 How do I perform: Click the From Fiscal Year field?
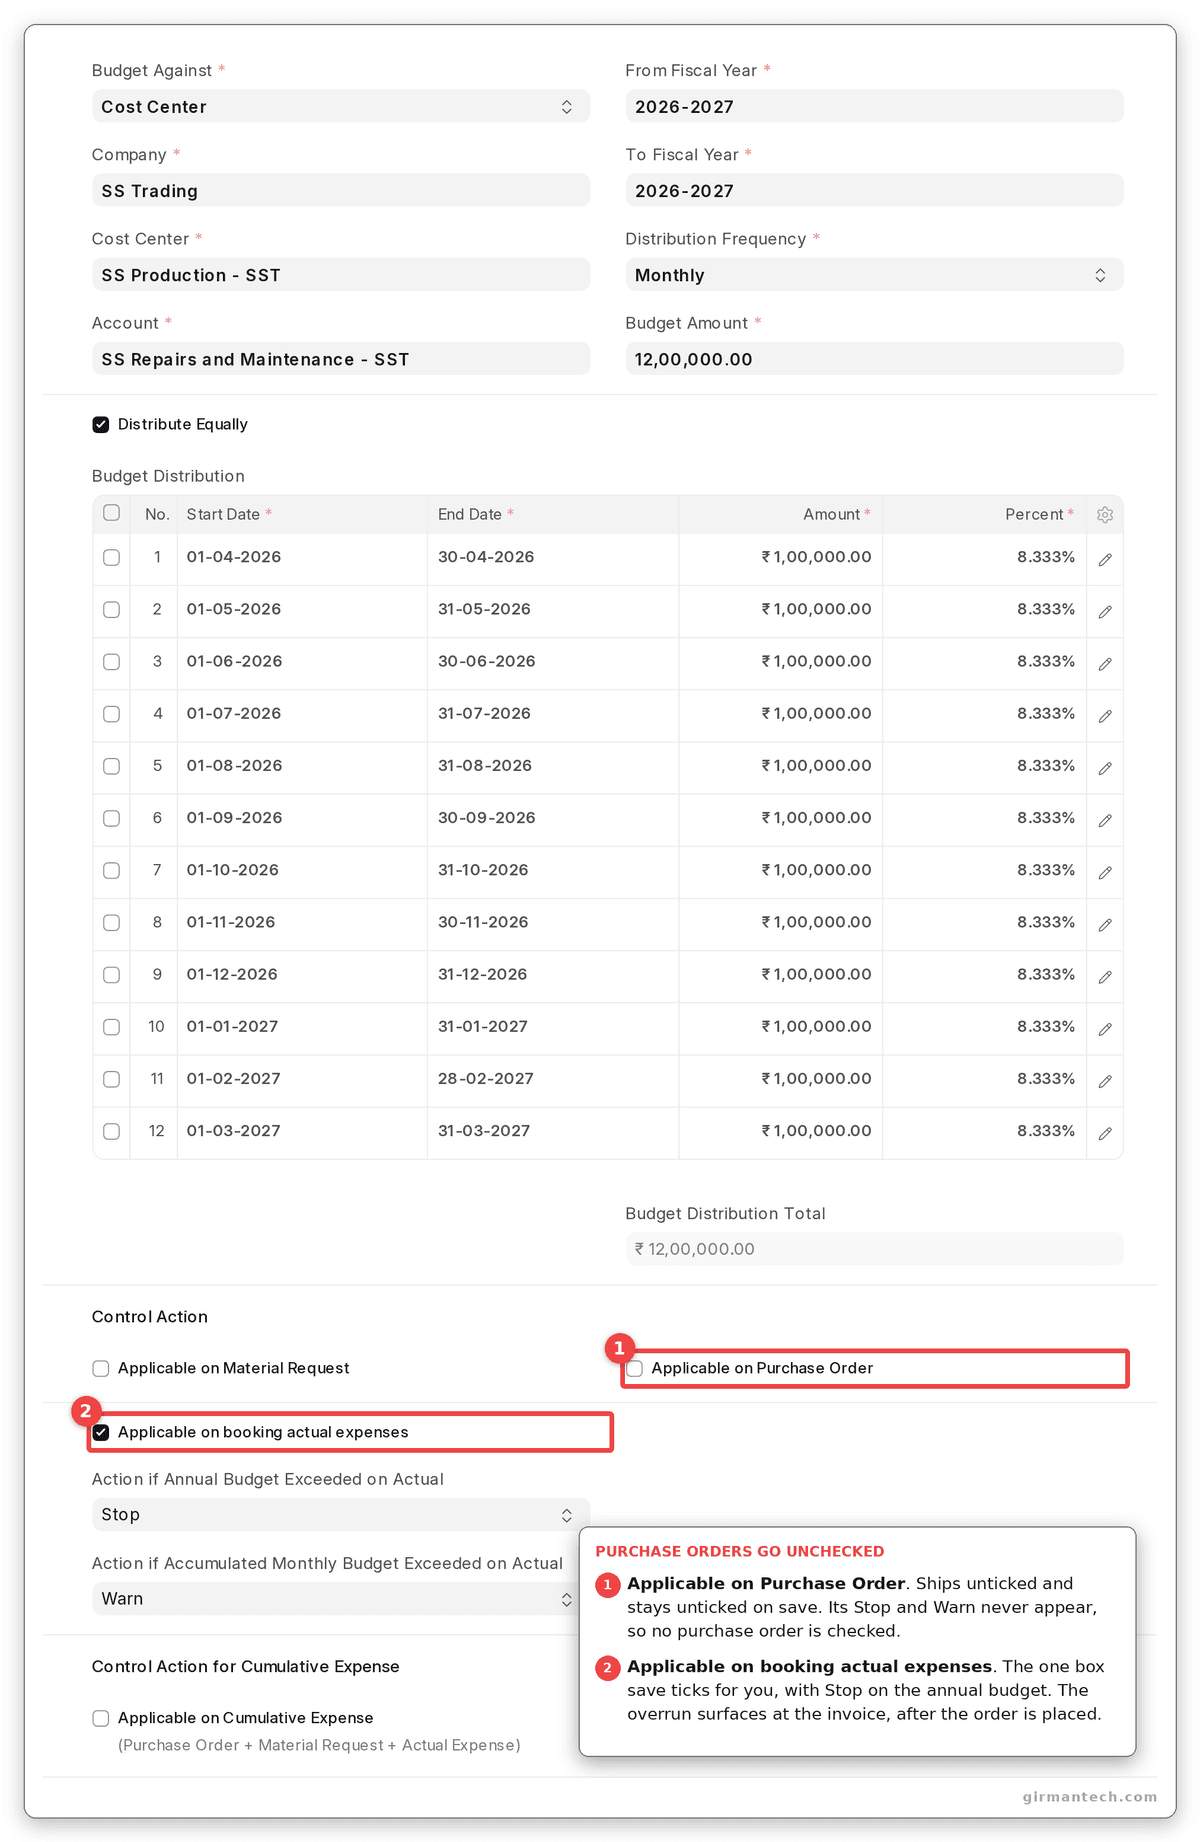point(874,107)
